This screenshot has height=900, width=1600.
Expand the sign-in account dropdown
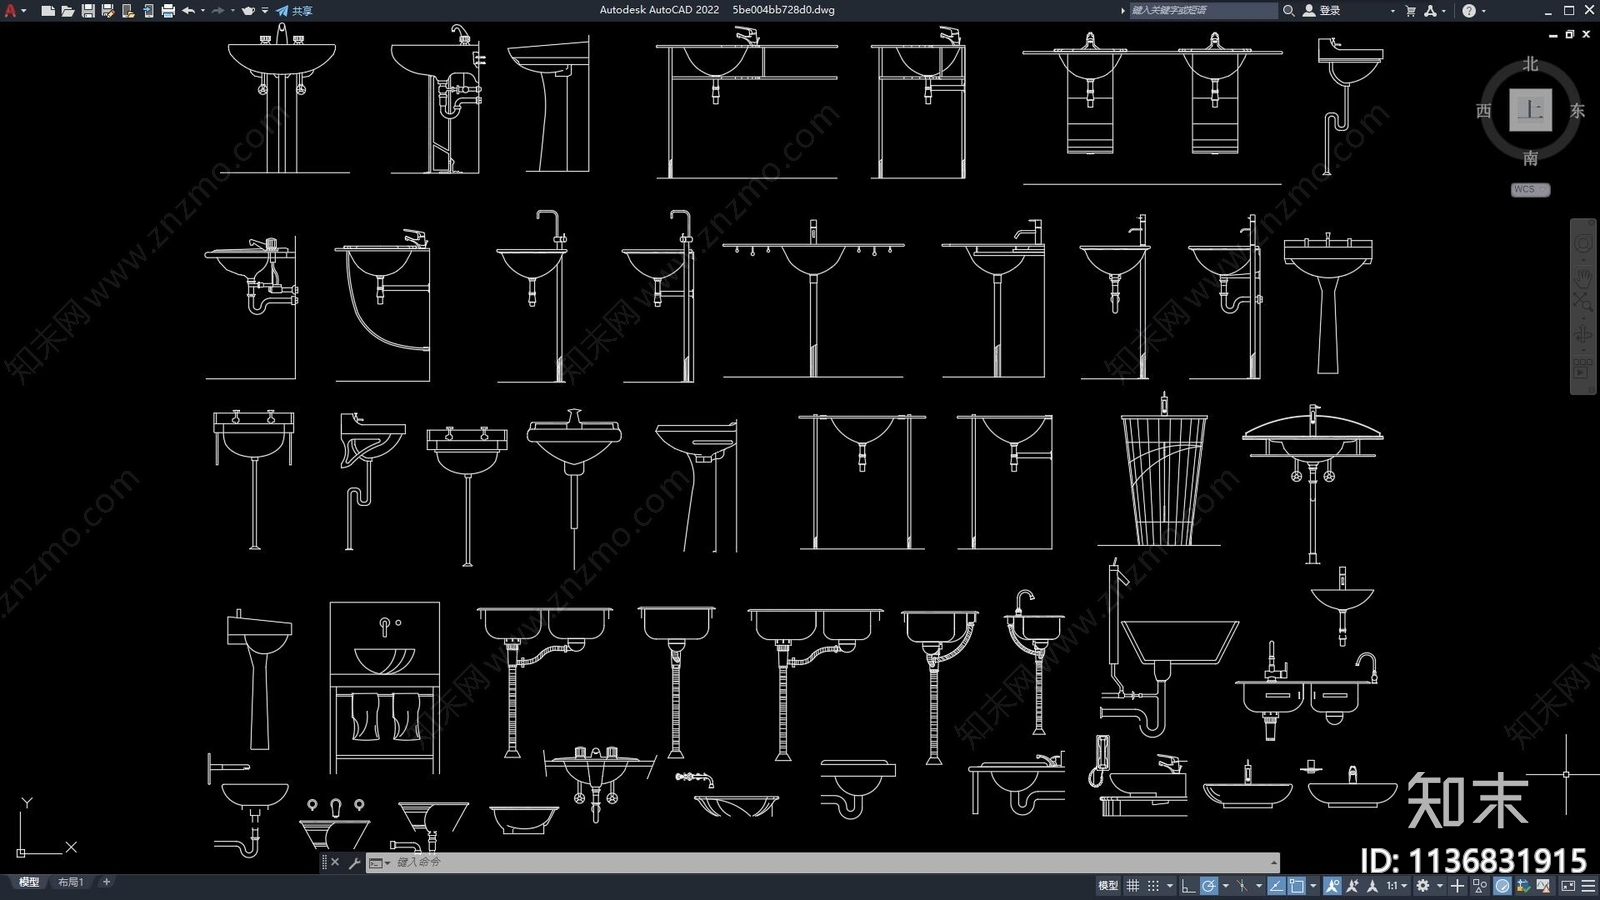pos(1392,10)
